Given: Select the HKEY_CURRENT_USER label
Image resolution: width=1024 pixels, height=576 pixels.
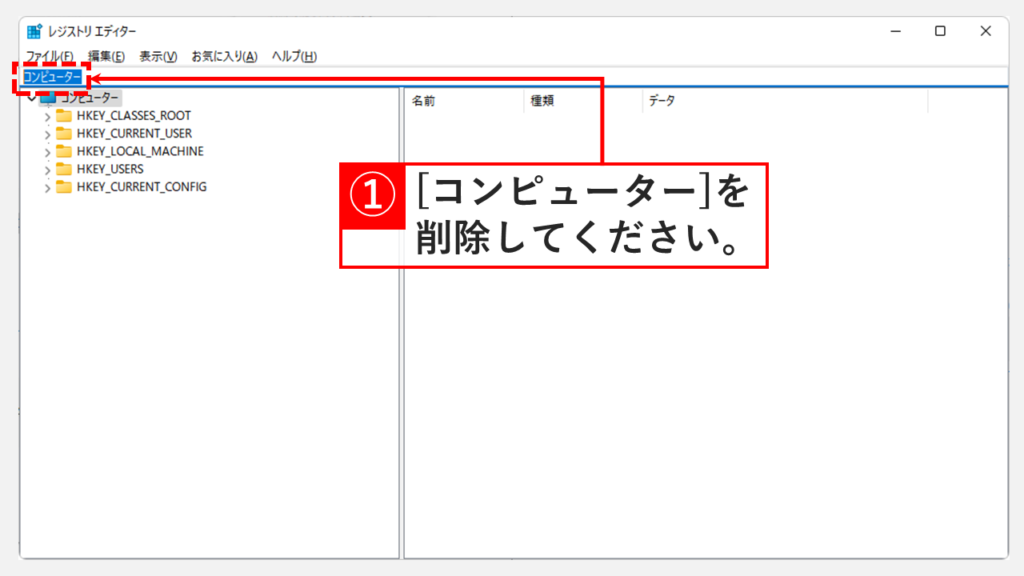Looking at the screenshot, I should point(135,133).
